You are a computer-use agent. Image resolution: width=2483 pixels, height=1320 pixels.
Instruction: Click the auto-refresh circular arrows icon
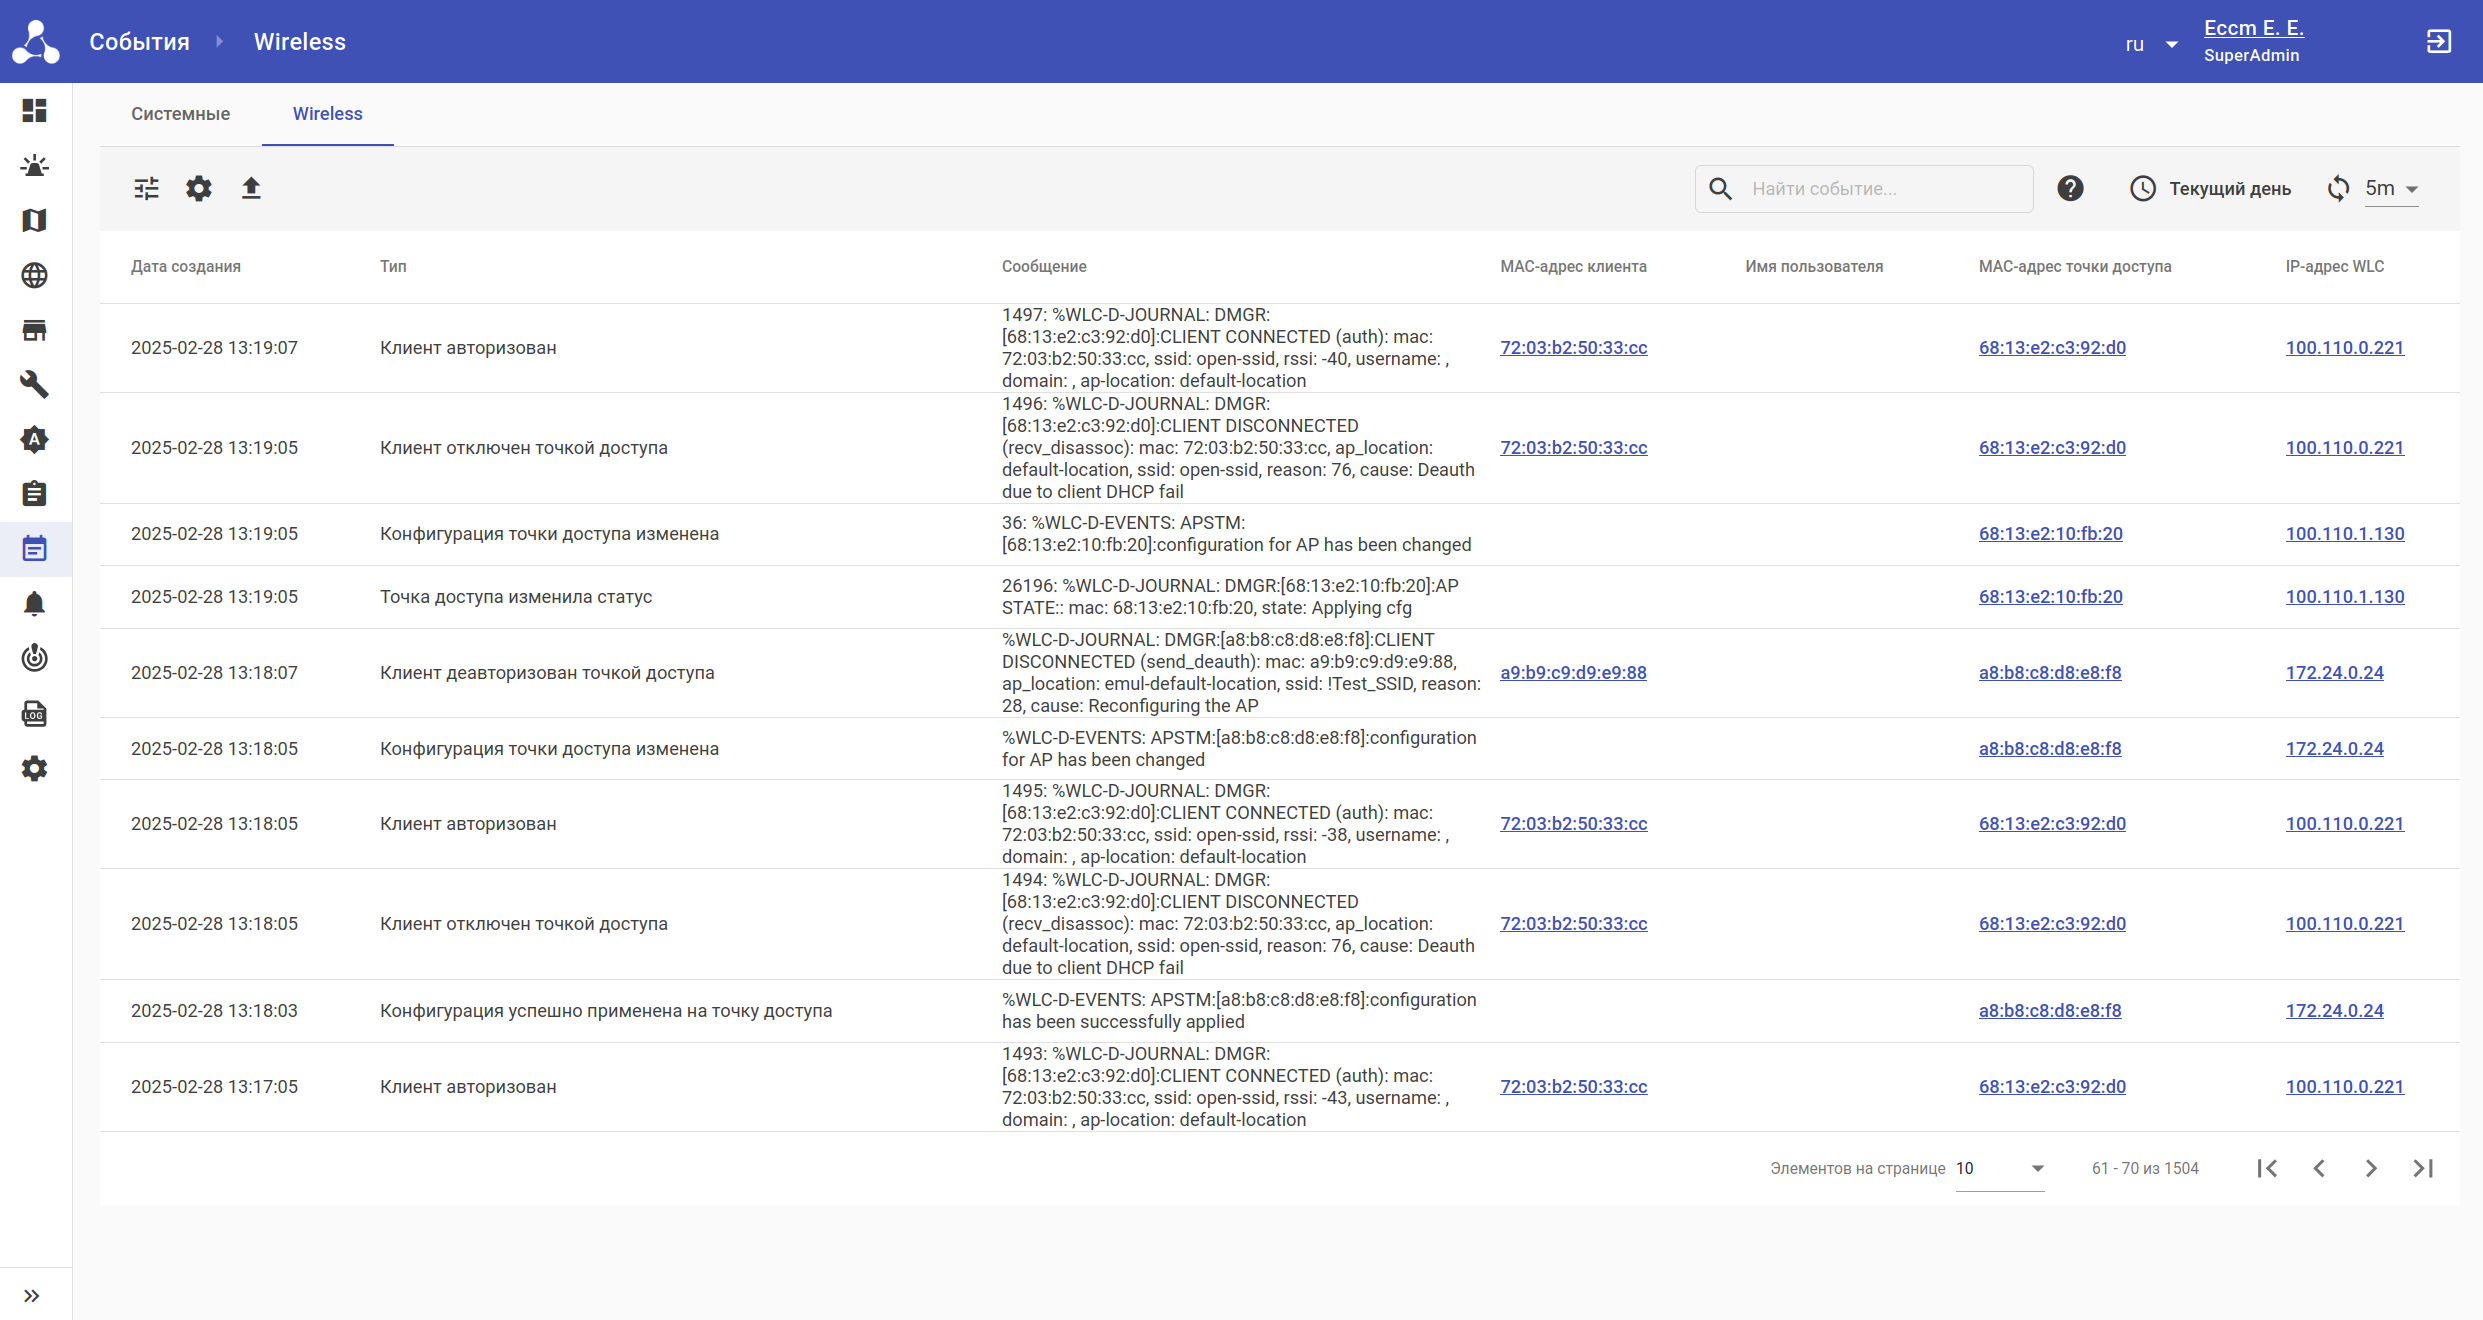point(2338,188)
